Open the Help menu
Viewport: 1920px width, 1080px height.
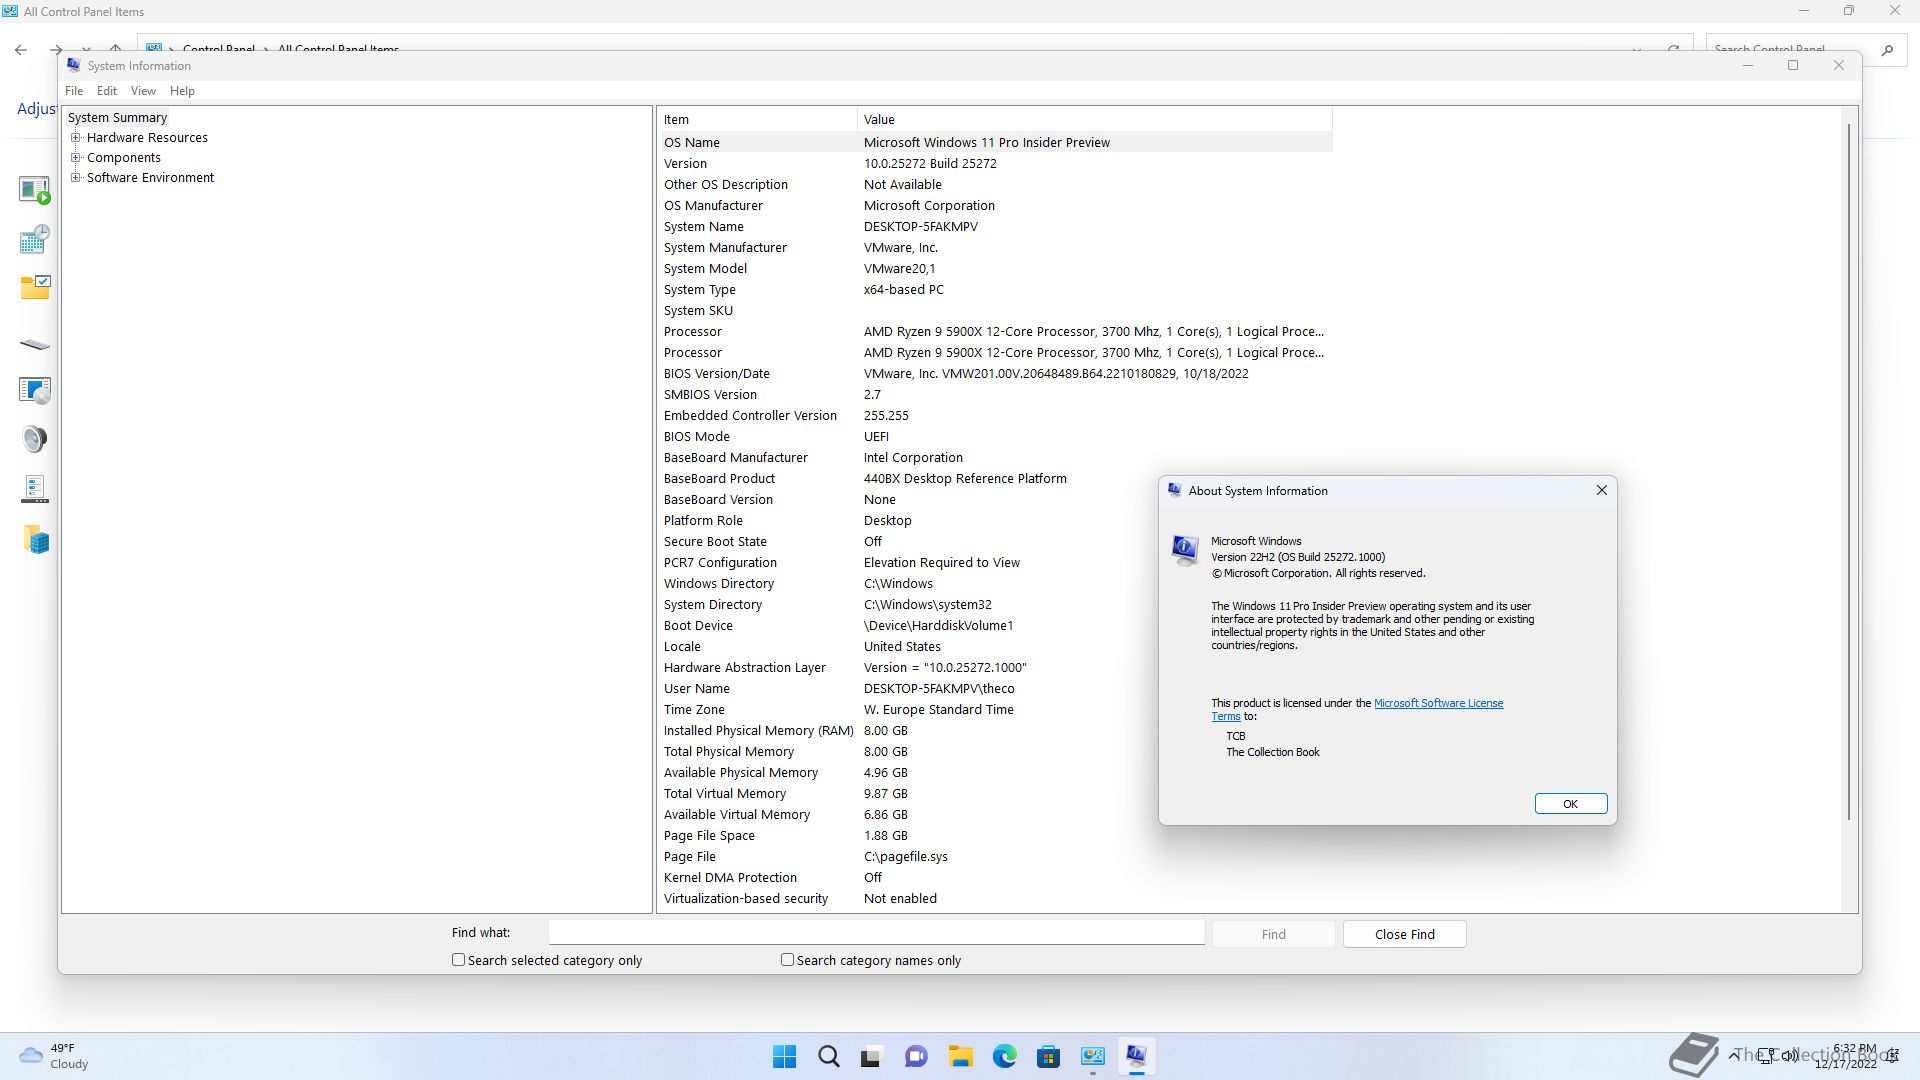tap(182, 91)
